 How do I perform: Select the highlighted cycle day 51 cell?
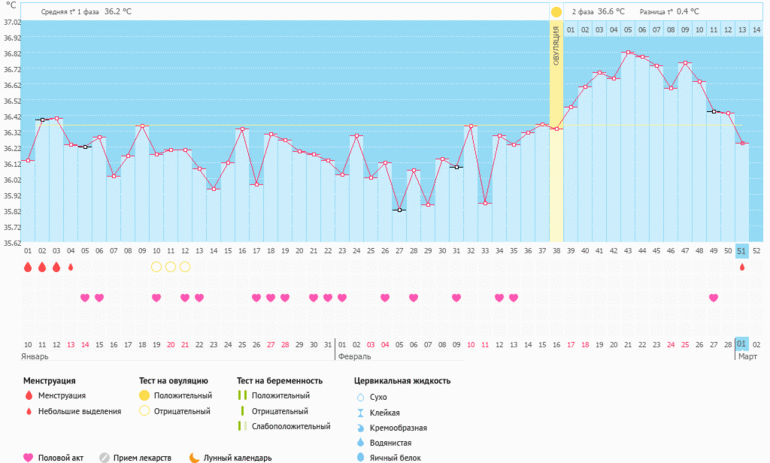[x=742, y=251]
